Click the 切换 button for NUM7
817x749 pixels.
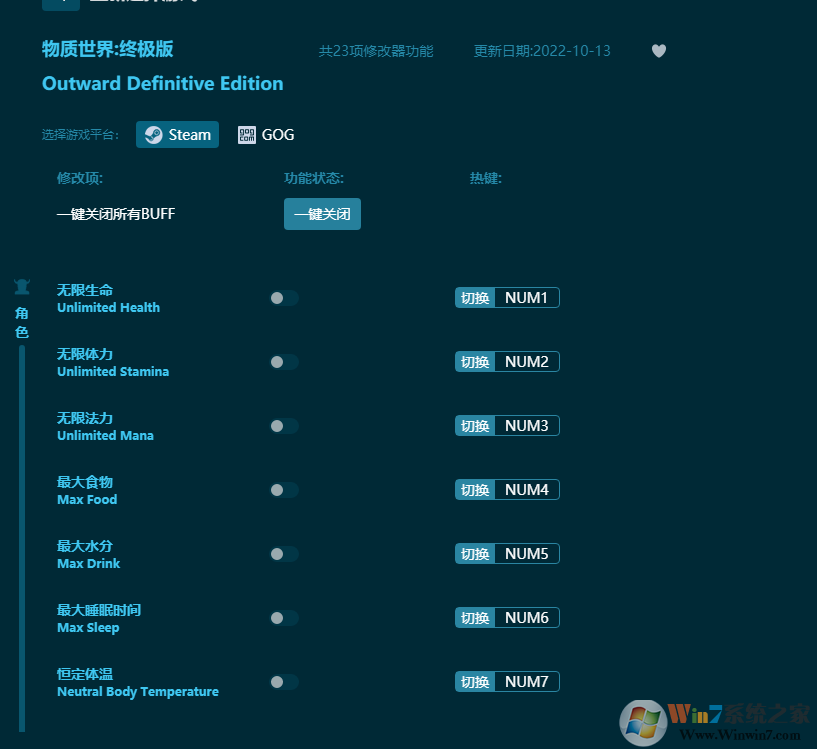tap(475, 682)
